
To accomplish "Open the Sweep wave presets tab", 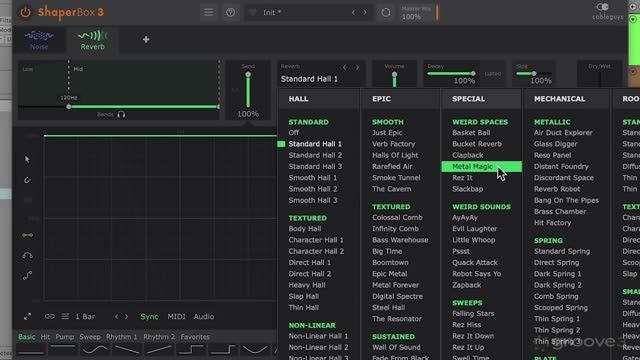I will coord(90,337).
